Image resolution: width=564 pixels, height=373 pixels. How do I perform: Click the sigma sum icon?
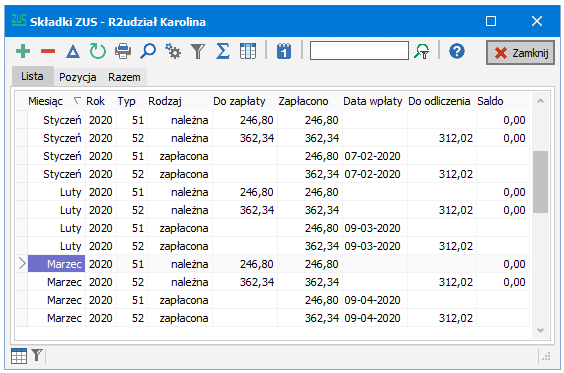pos(223,51)
